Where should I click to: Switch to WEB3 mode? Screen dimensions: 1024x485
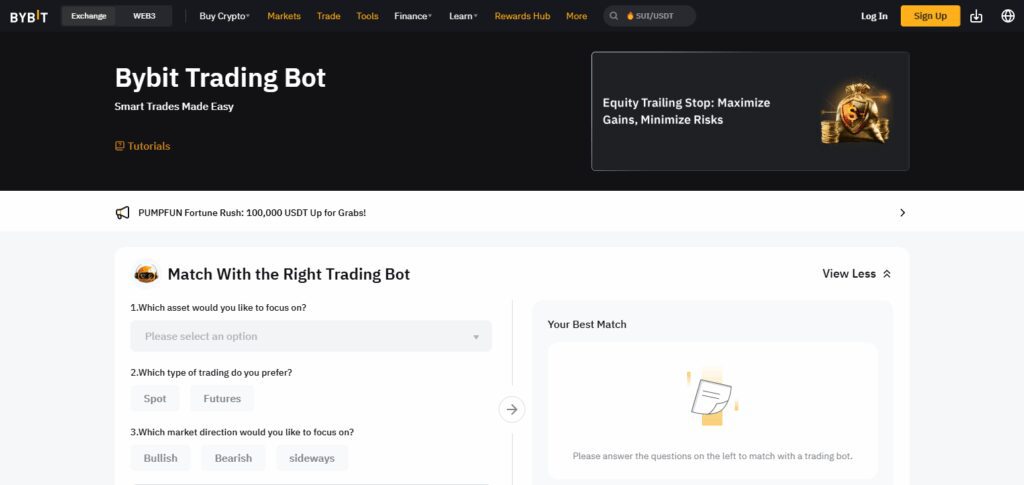(144, 16)
